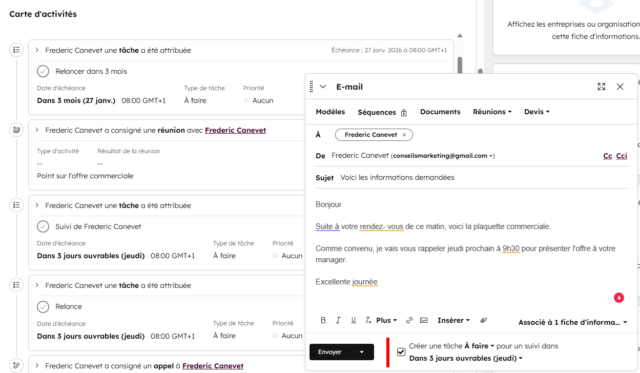The width and height of the screenshot is (640, 373).
Task: Open the Documents tab
Action: (x=440, y=112)
